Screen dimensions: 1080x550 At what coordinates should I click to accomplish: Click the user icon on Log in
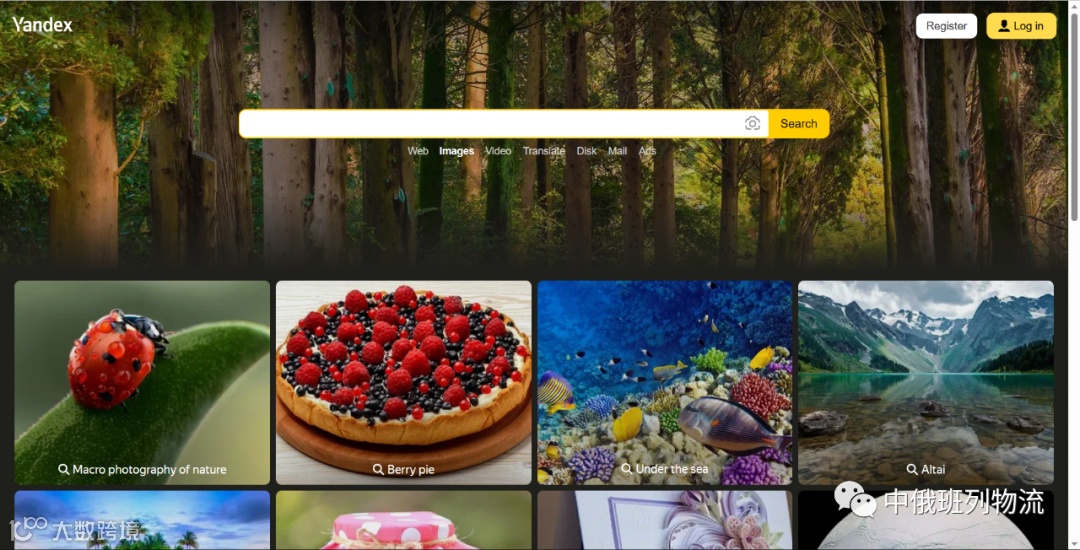click(x=1004, y=26)
